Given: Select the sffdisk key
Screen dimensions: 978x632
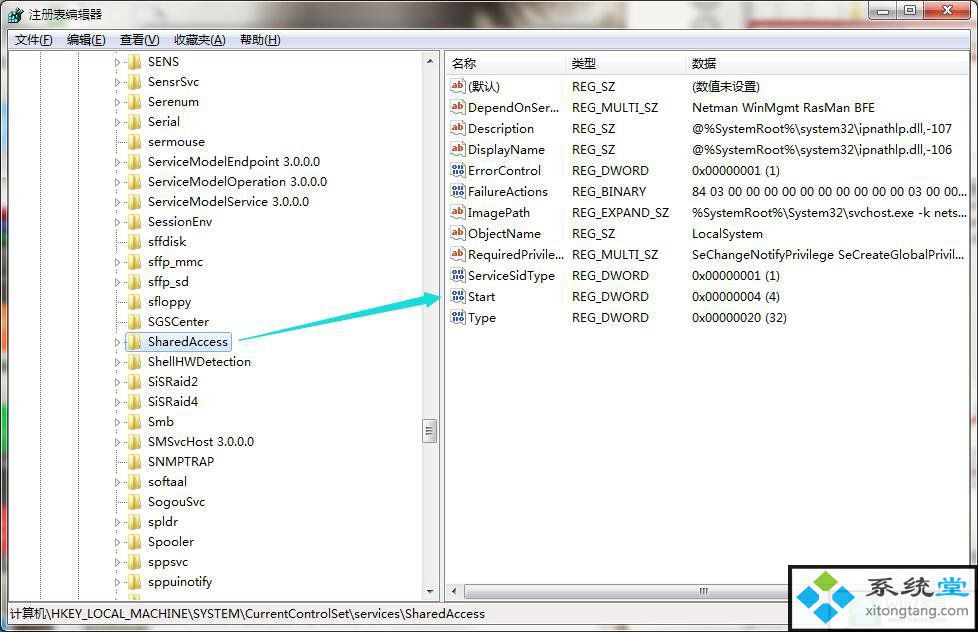Looking at the screenshot, I should (x=167, y=241).
